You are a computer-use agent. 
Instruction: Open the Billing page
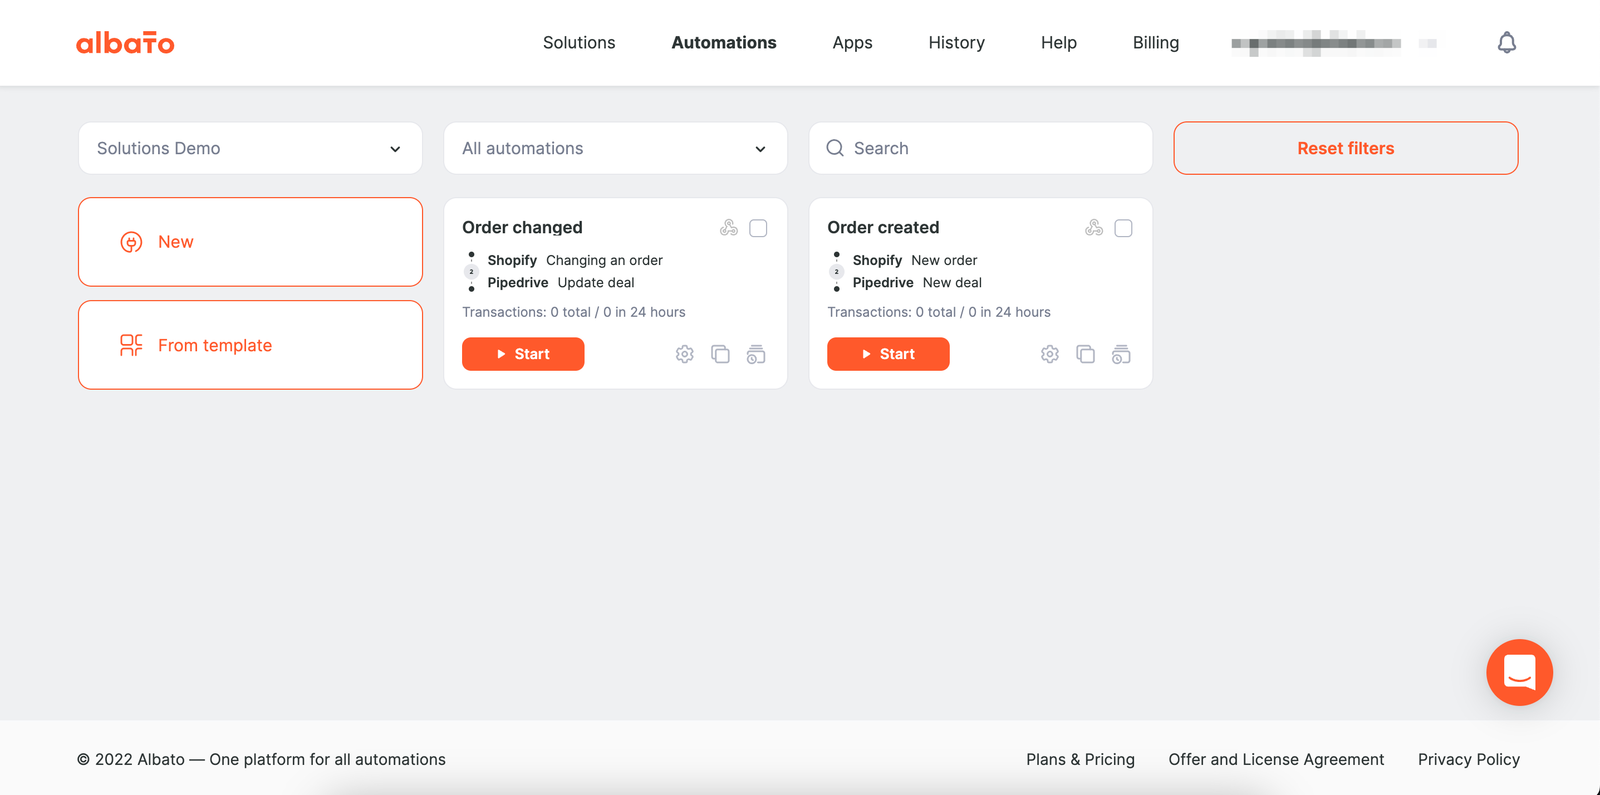(1156, 42)
